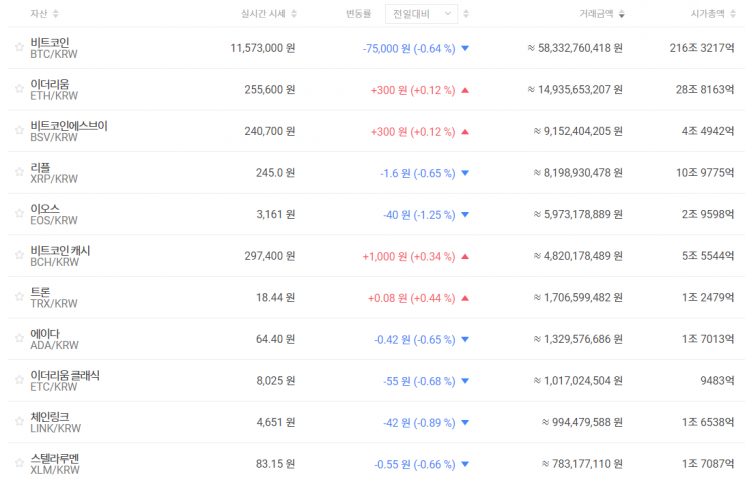The image size is (745, 482).
Task: Click the volume ≈ 9,152,404,205 원
Action: (x=578, y=131)
